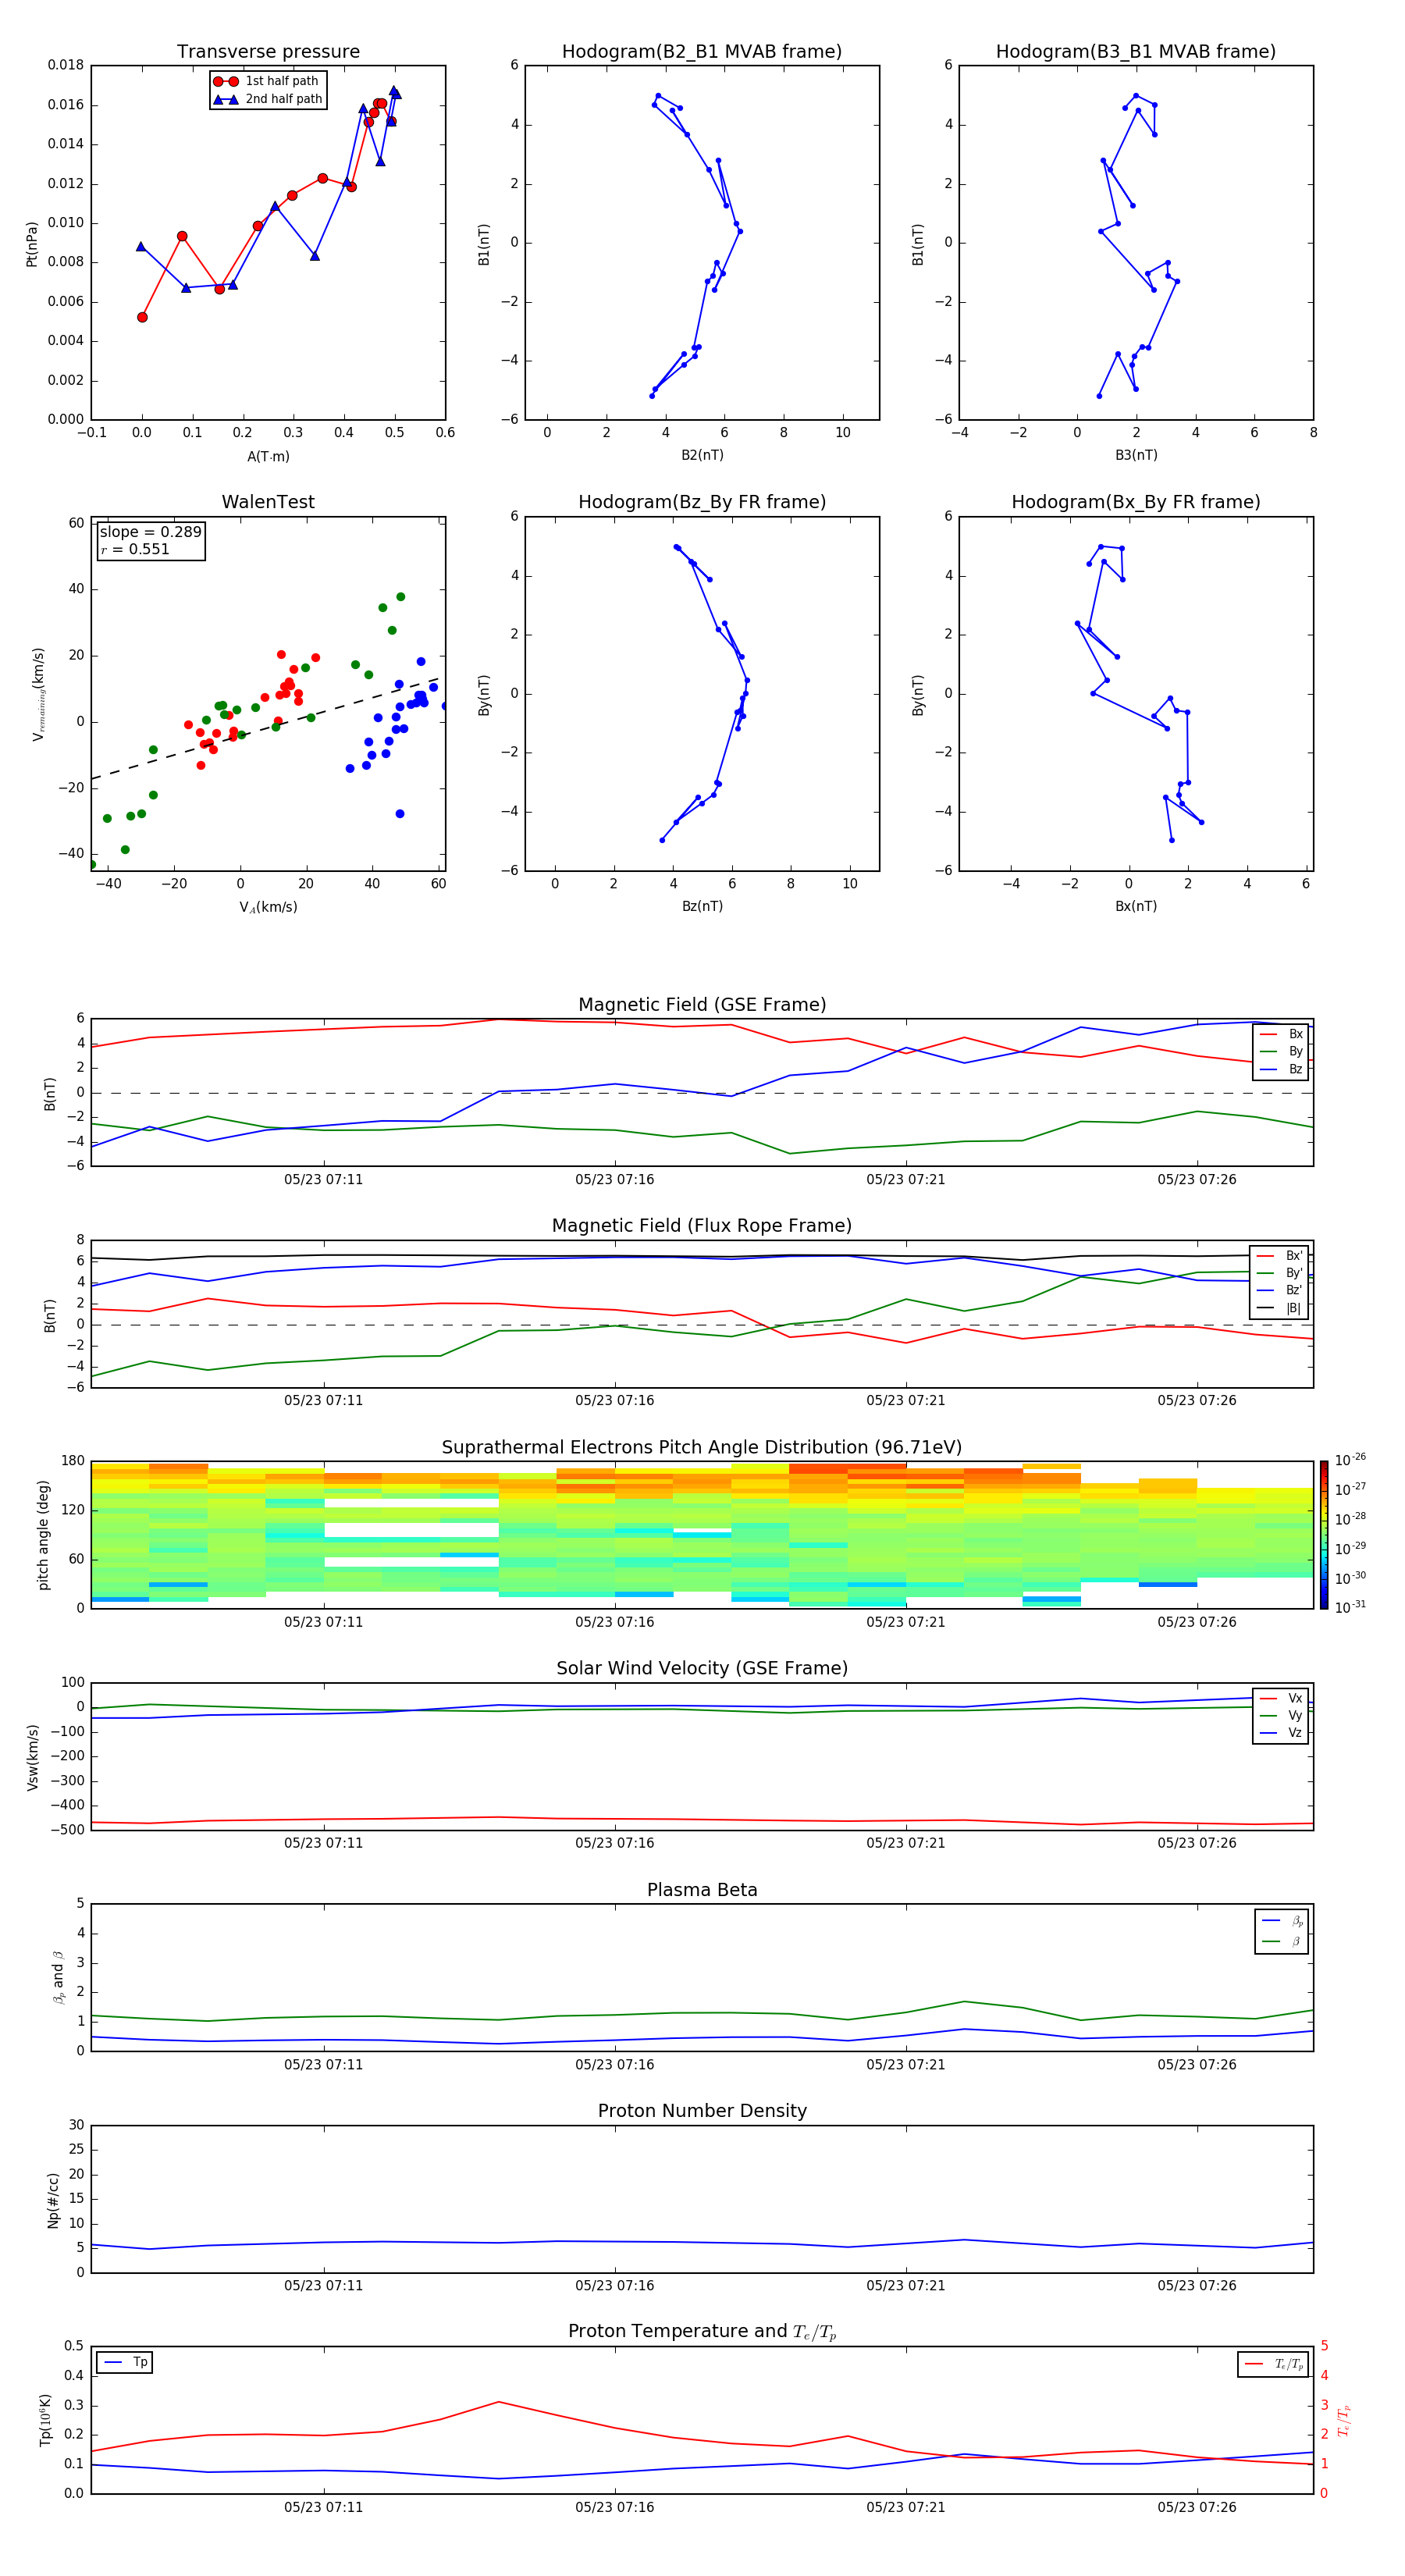
Task: Click the Bx' legend entry in Flux Rope panel
Action: [1280, 1255]
